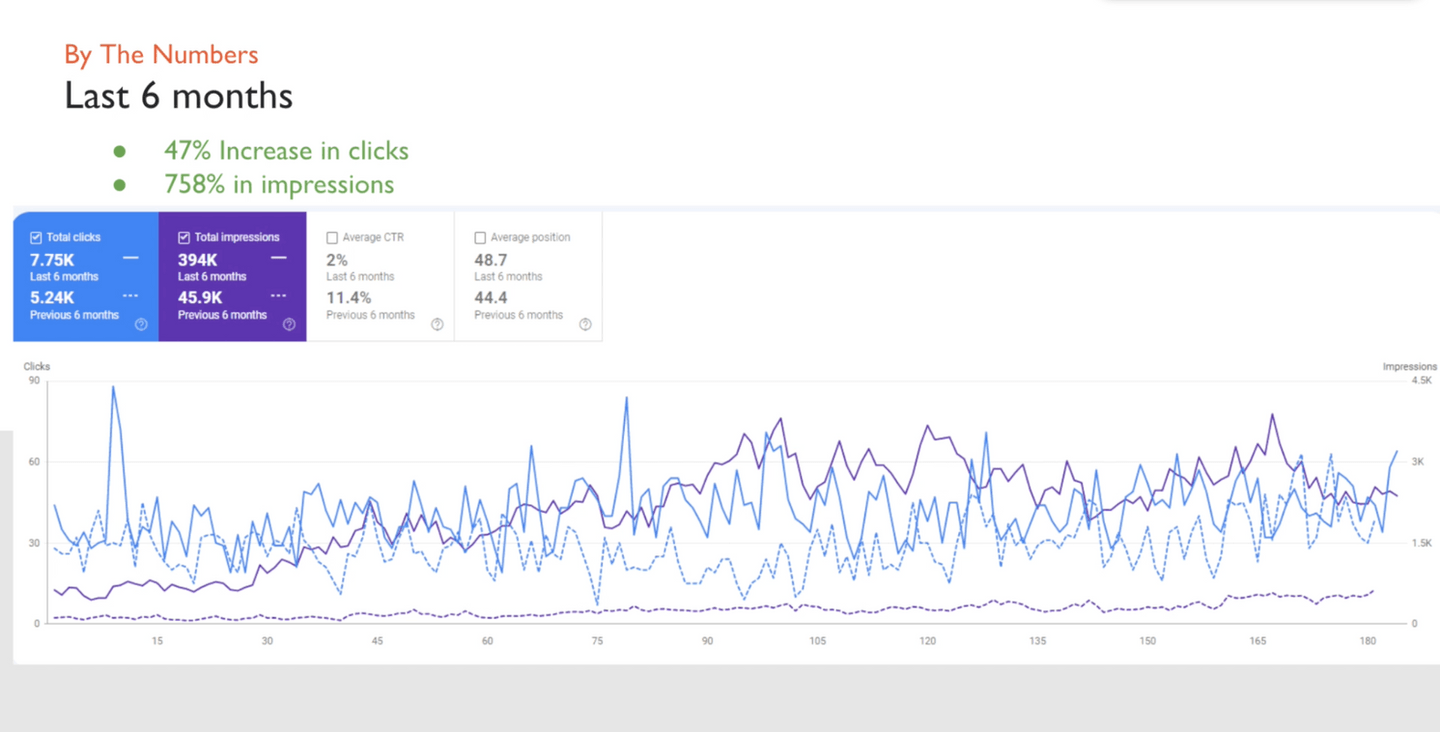Click solid line legend on Total impressions card

278,258
